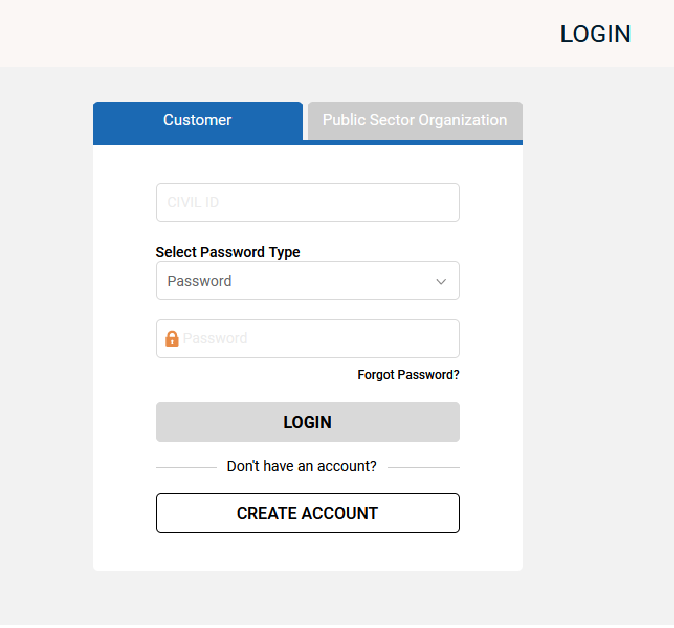The height and width of the screenshot is (628, 674).
Task: Click the gray LOGIN button
Action: [x=308, y=422]
